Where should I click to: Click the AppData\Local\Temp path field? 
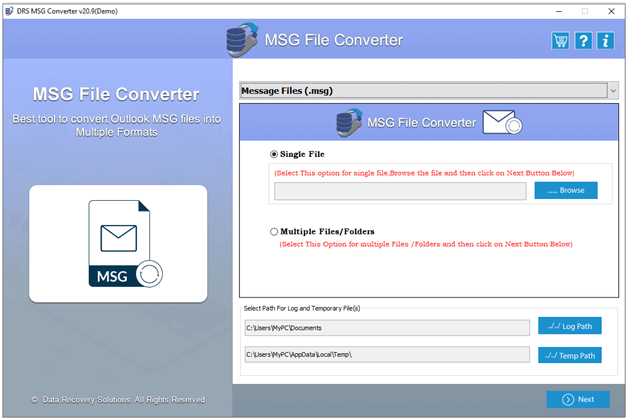click(387, 355)
